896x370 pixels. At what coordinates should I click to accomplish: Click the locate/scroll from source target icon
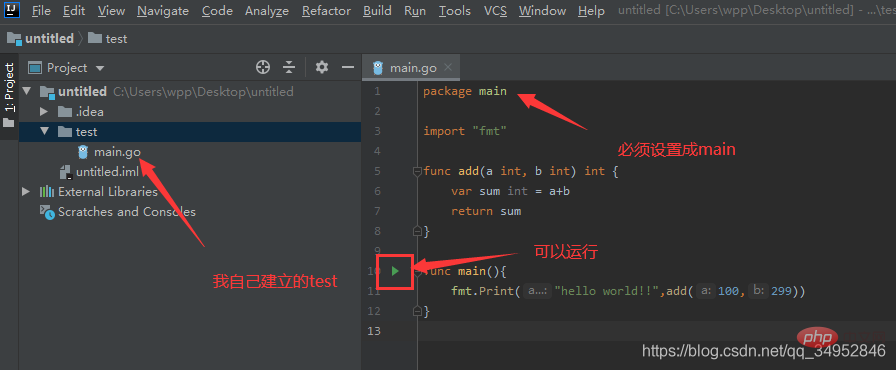[263, 67]
